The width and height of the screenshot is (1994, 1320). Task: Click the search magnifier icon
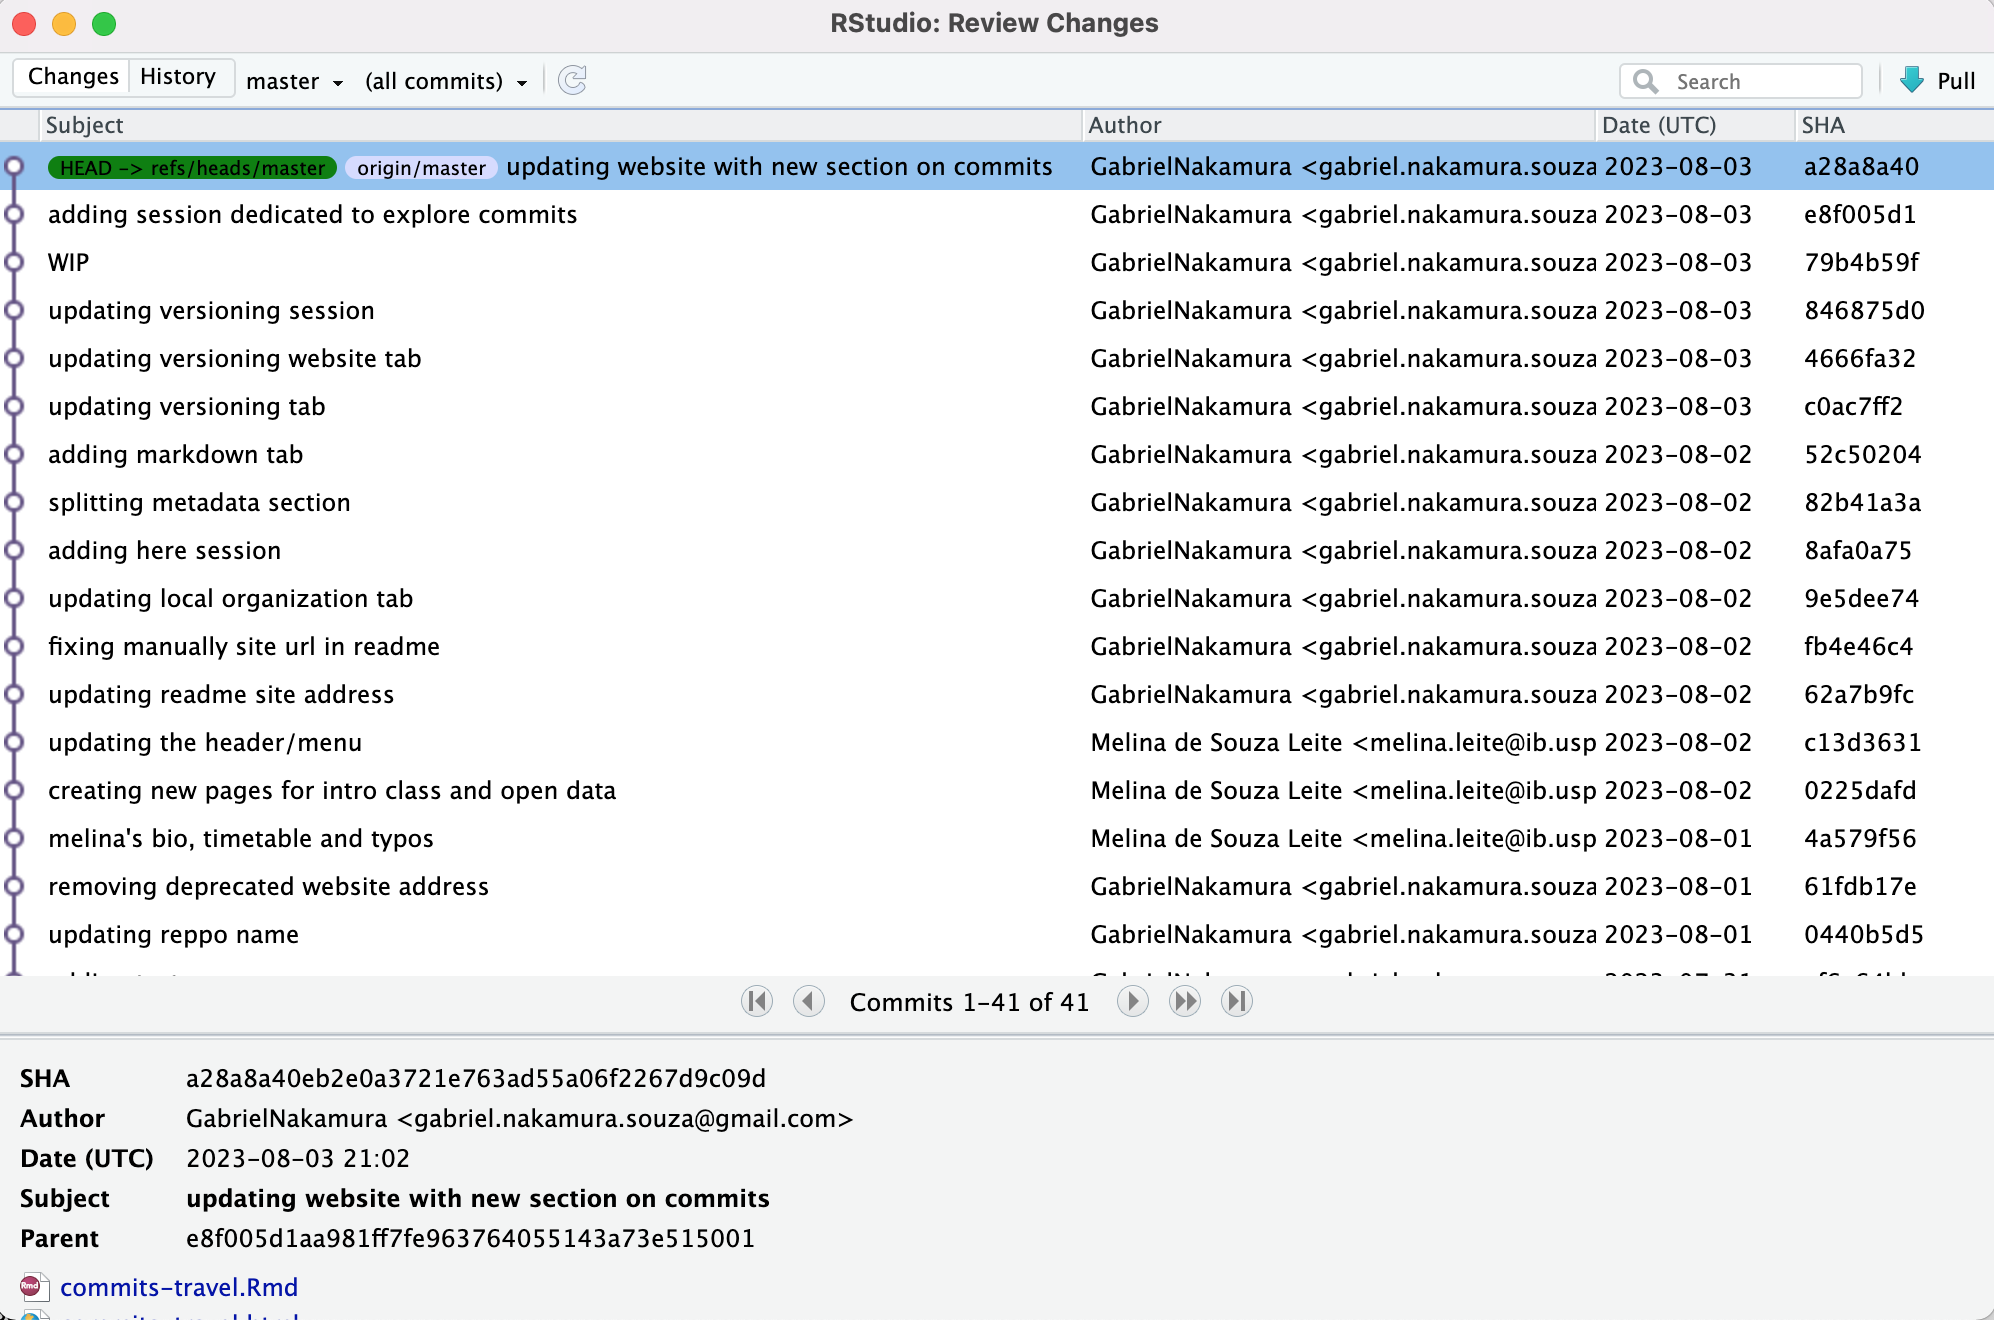click(1645, 81)
